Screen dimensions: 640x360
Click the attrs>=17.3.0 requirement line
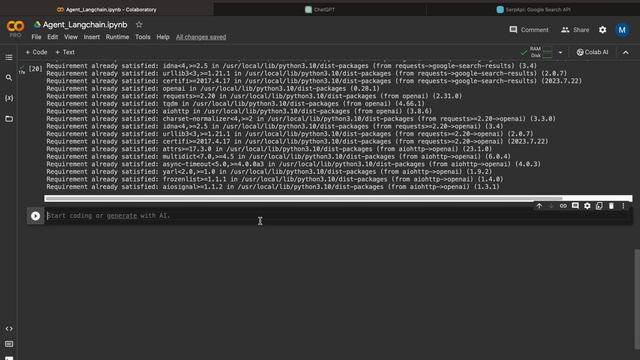(x=269, y=149)
